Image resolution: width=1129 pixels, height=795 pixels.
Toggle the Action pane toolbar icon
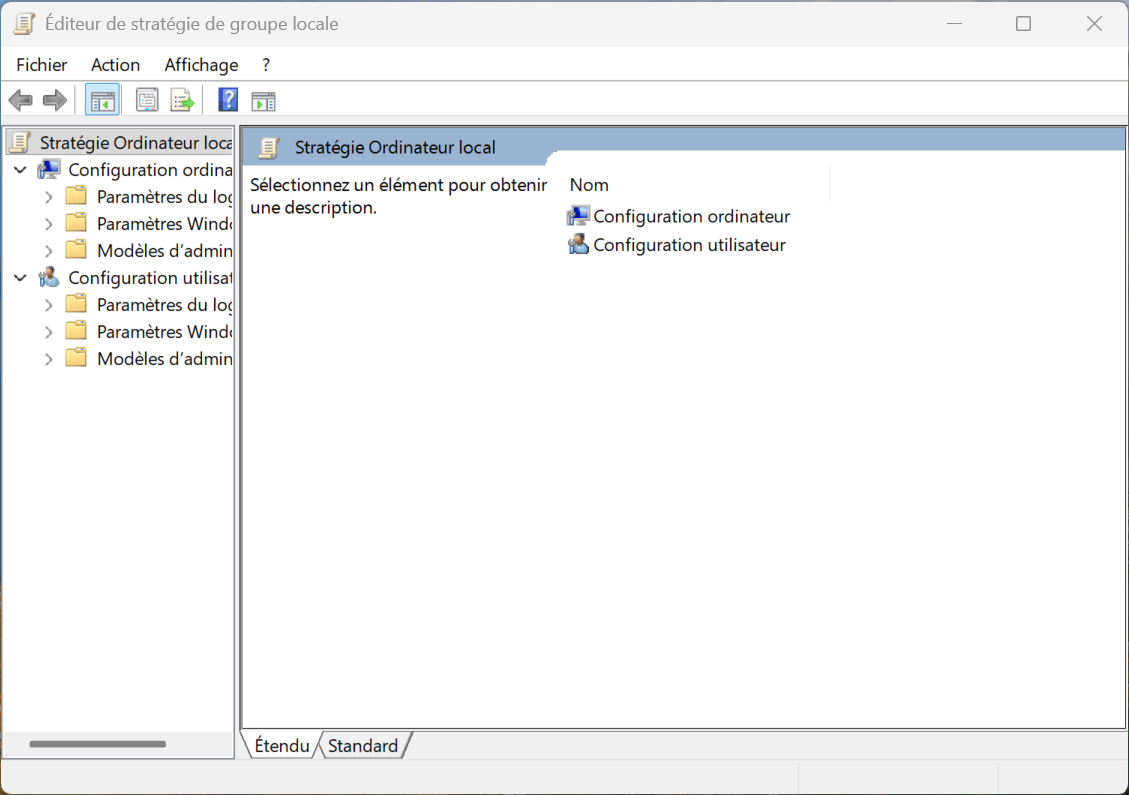pyautogui.click(x=264, y=102)
